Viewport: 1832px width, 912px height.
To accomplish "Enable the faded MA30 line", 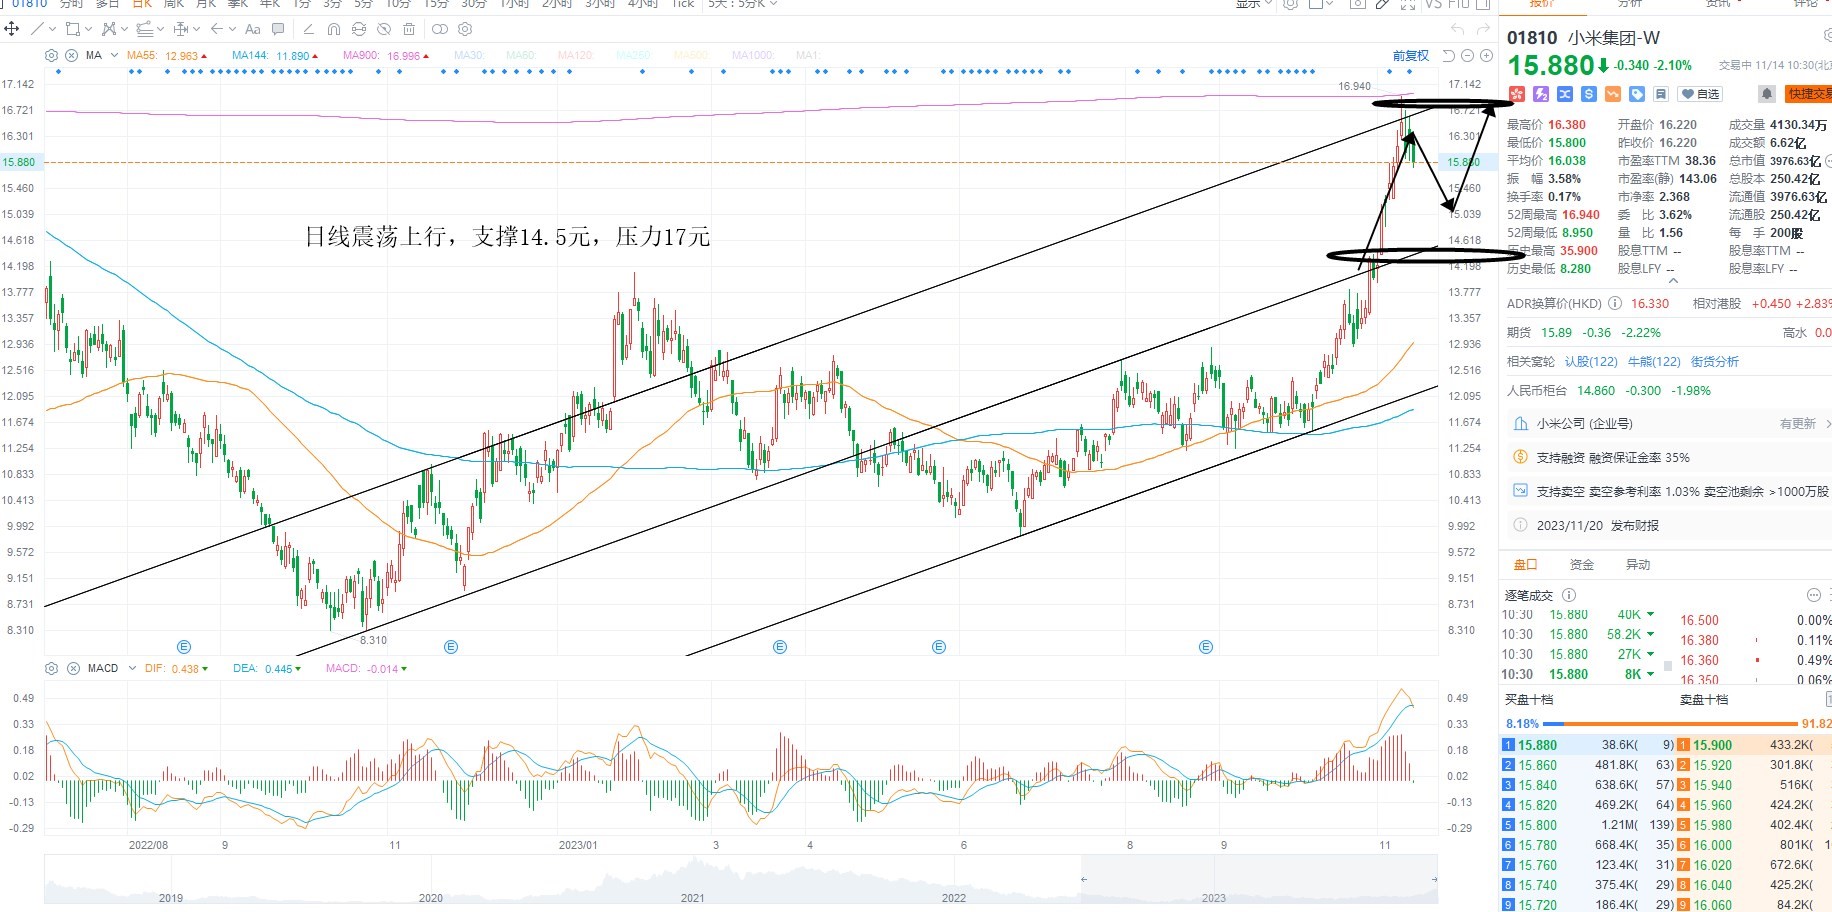I will [x=468, y=56].
